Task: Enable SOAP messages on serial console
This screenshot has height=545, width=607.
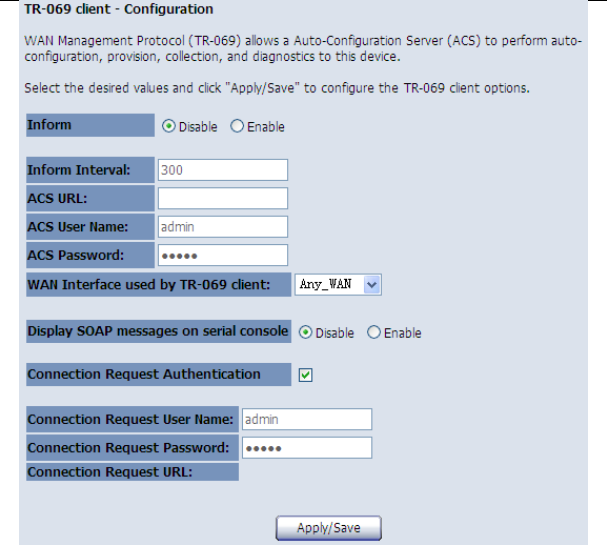Action: 374,333
